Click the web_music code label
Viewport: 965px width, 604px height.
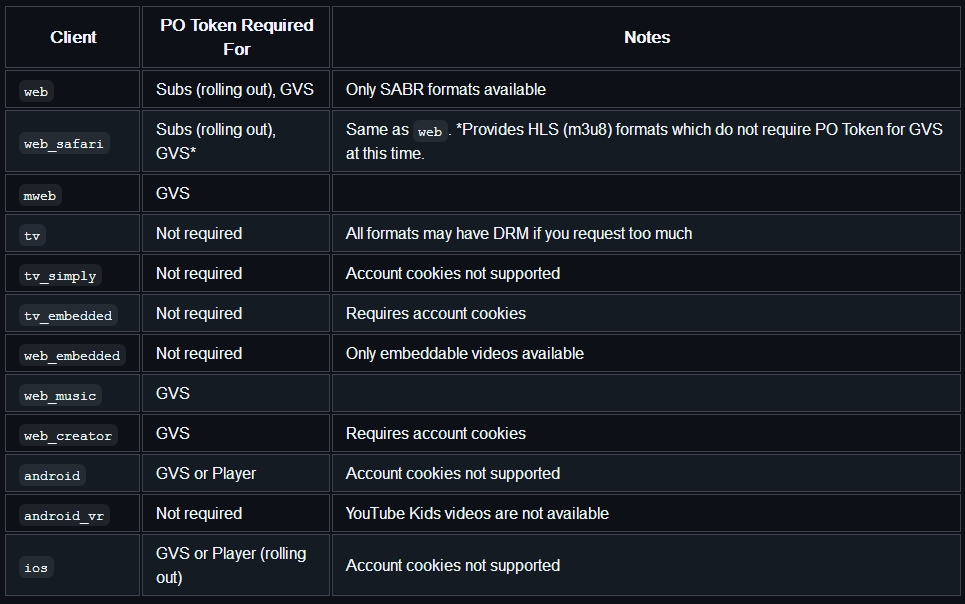click(60, 395)
